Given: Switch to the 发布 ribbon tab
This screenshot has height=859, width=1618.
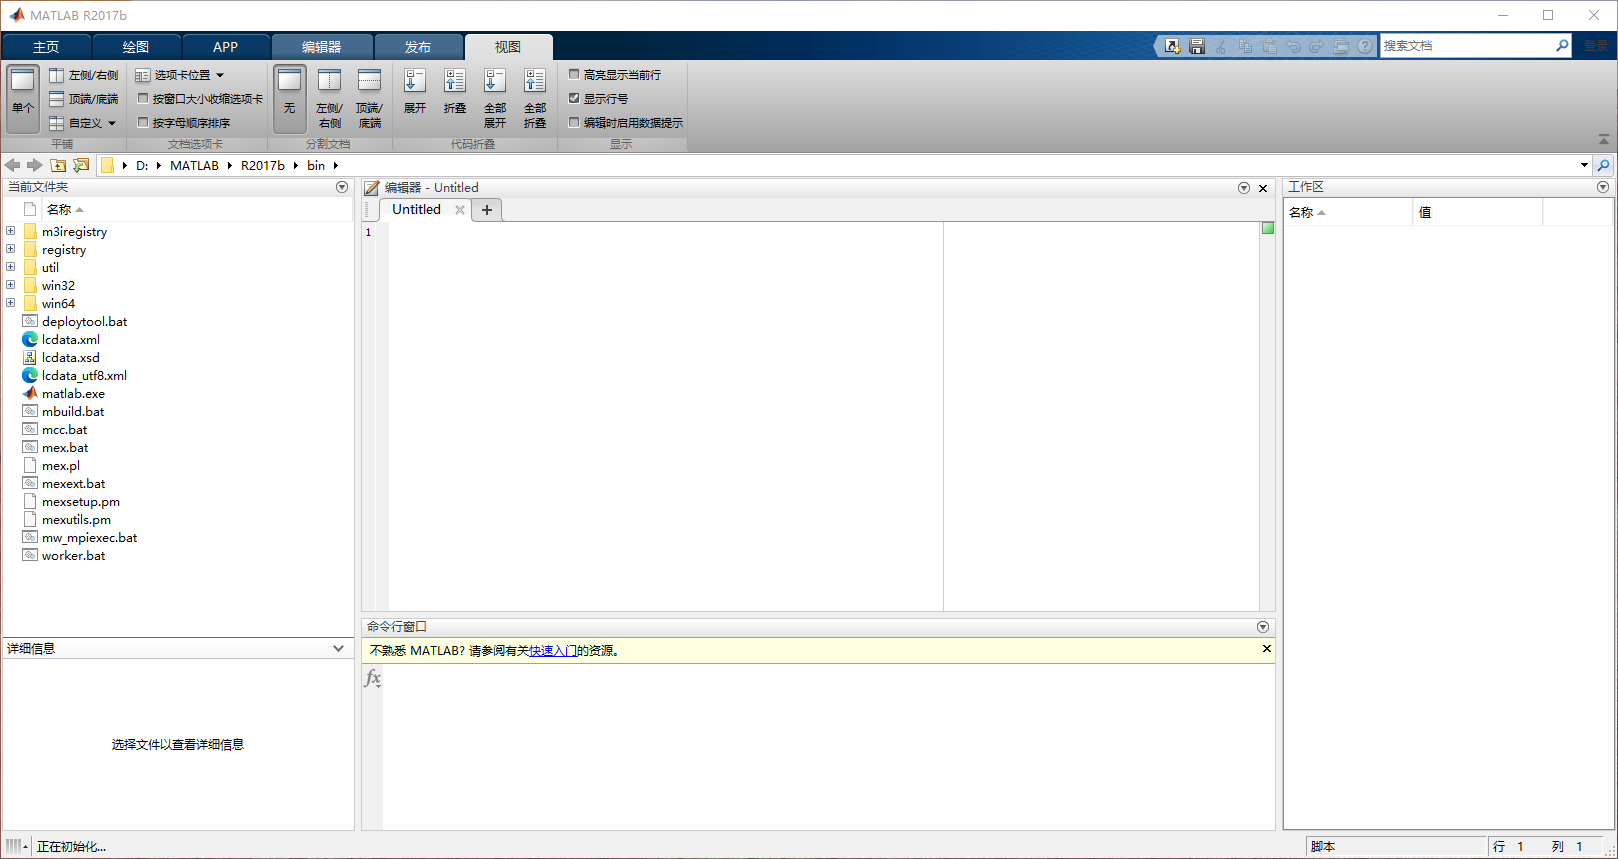Looking at the screenshot, I should pyautogui.click(x=418, y=47).
